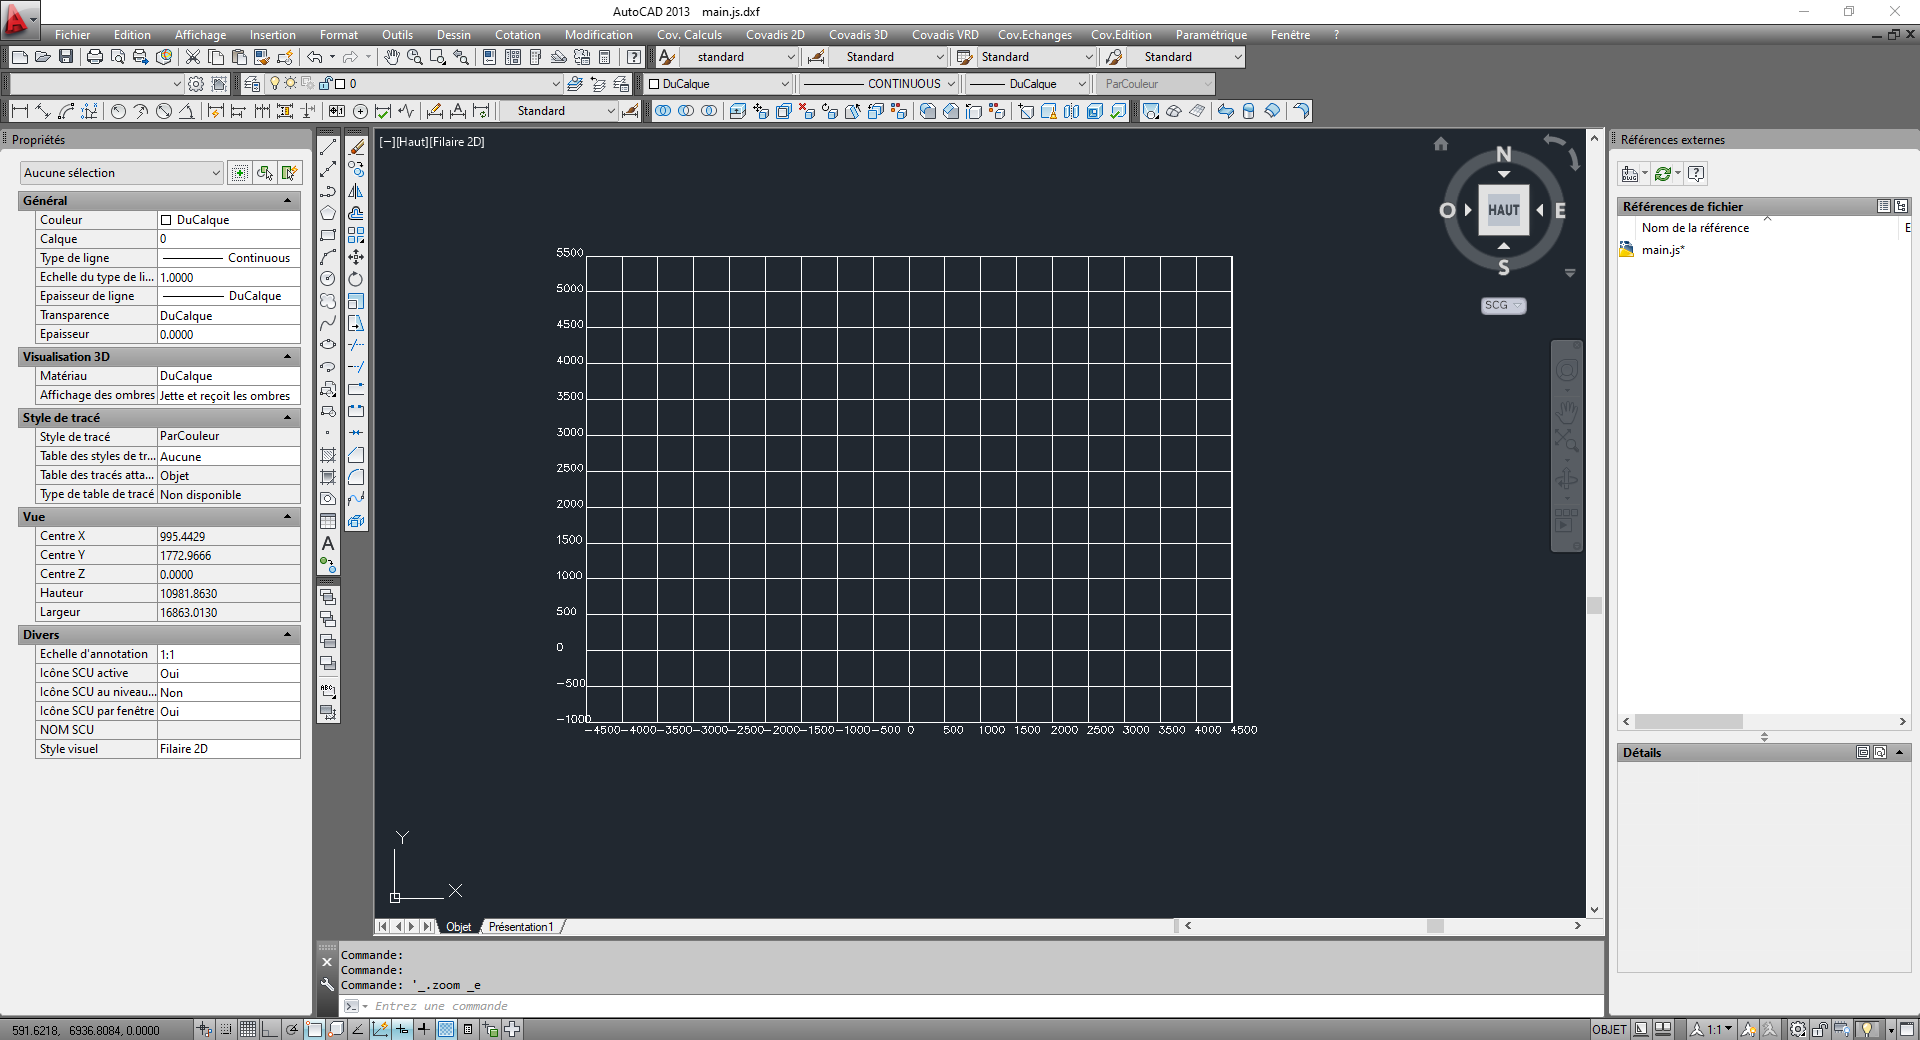1920x1040 pixels.
Task: Toggle the layer lock in layer control
Action: point(326,83)
